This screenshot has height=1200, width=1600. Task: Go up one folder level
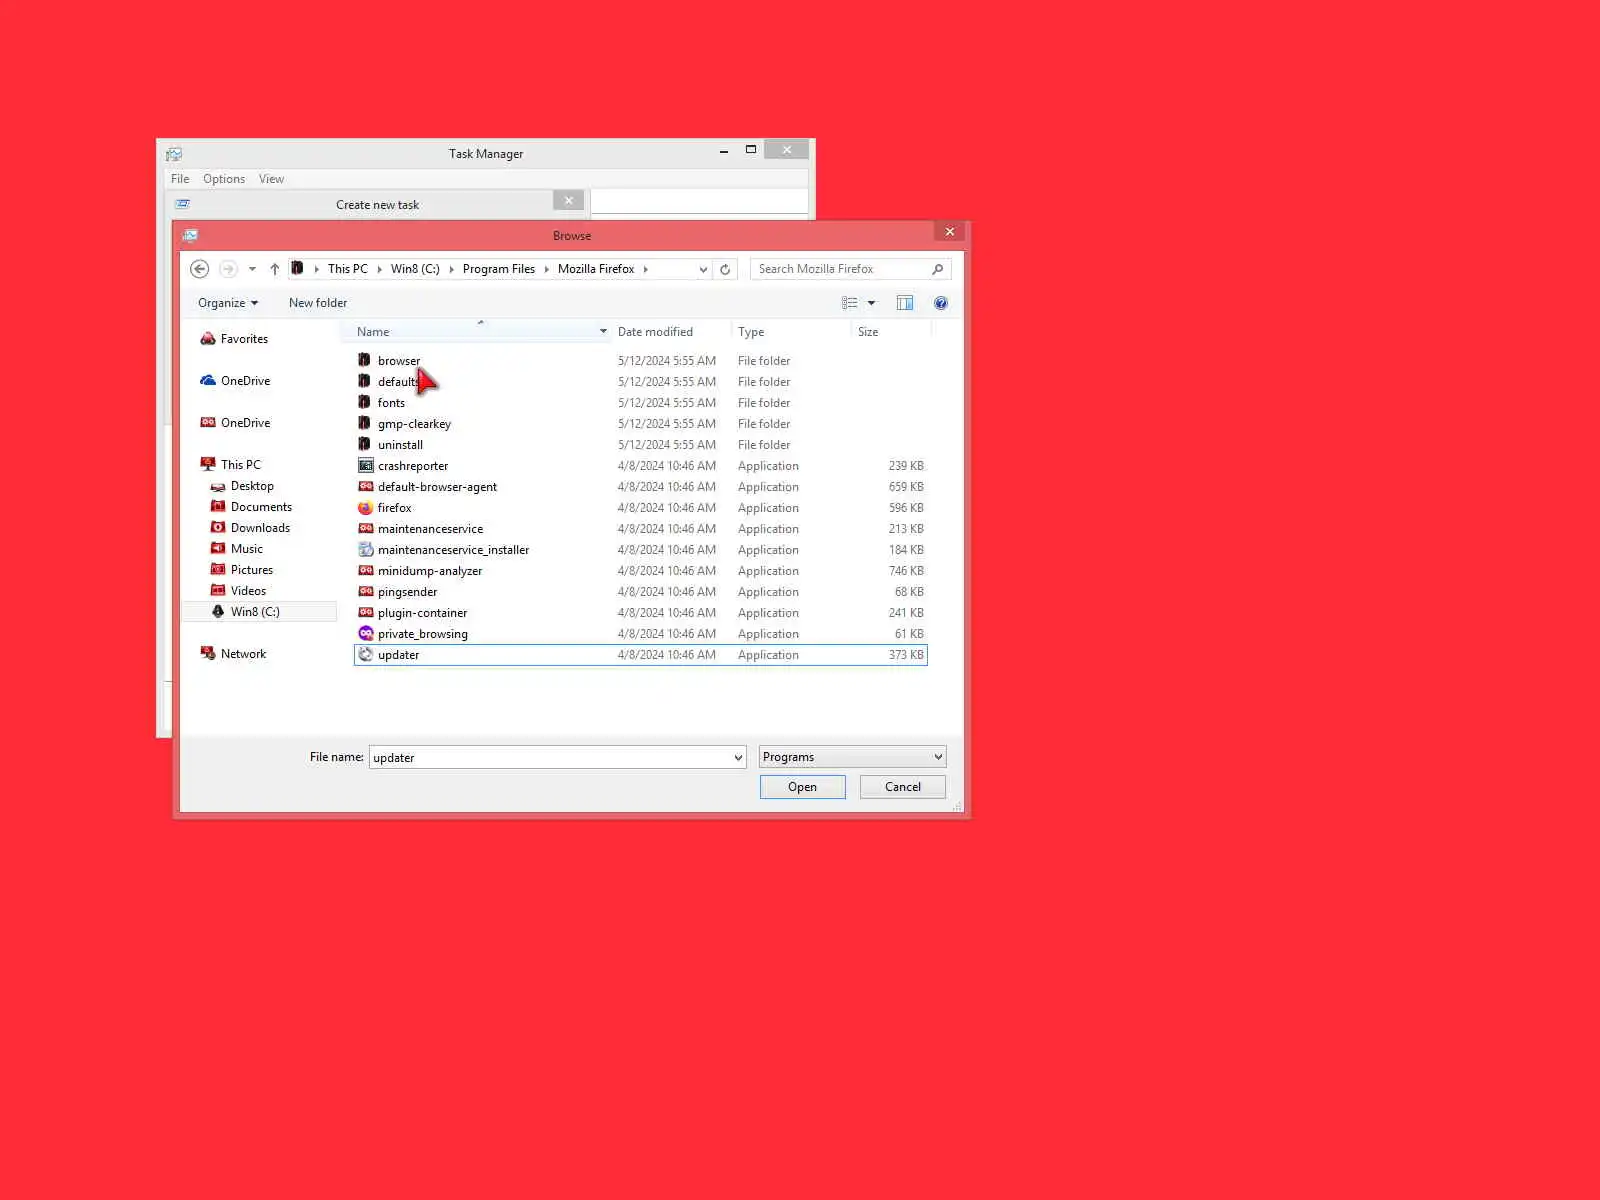click(275, 269)
